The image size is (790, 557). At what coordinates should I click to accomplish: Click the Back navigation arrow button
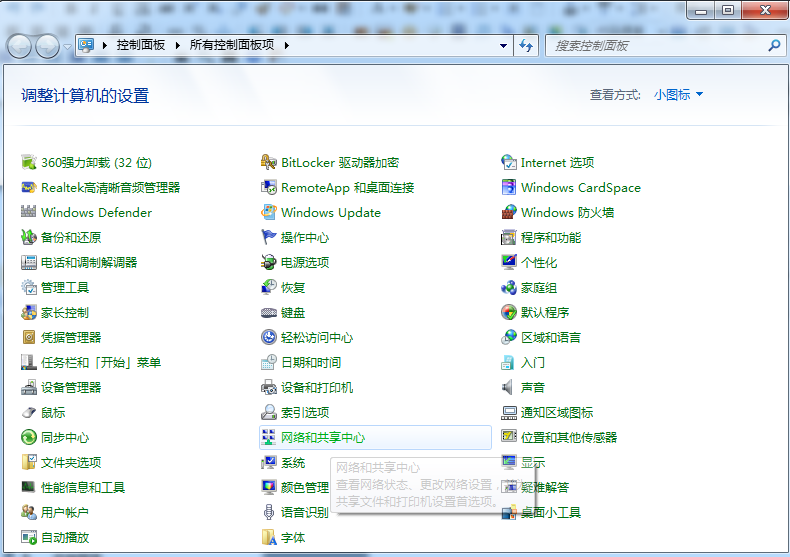point(20,46)
